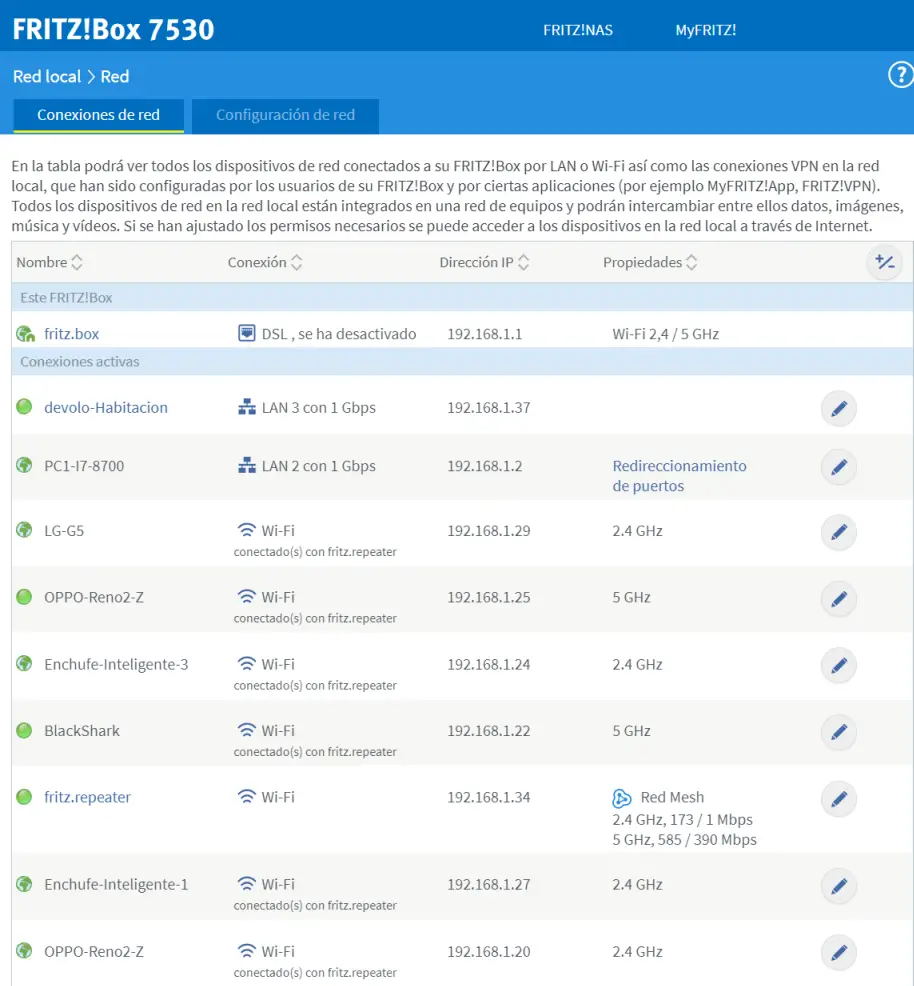Click the plus/minus column options icon
This screenshot has width=914, height=986.
884,262
